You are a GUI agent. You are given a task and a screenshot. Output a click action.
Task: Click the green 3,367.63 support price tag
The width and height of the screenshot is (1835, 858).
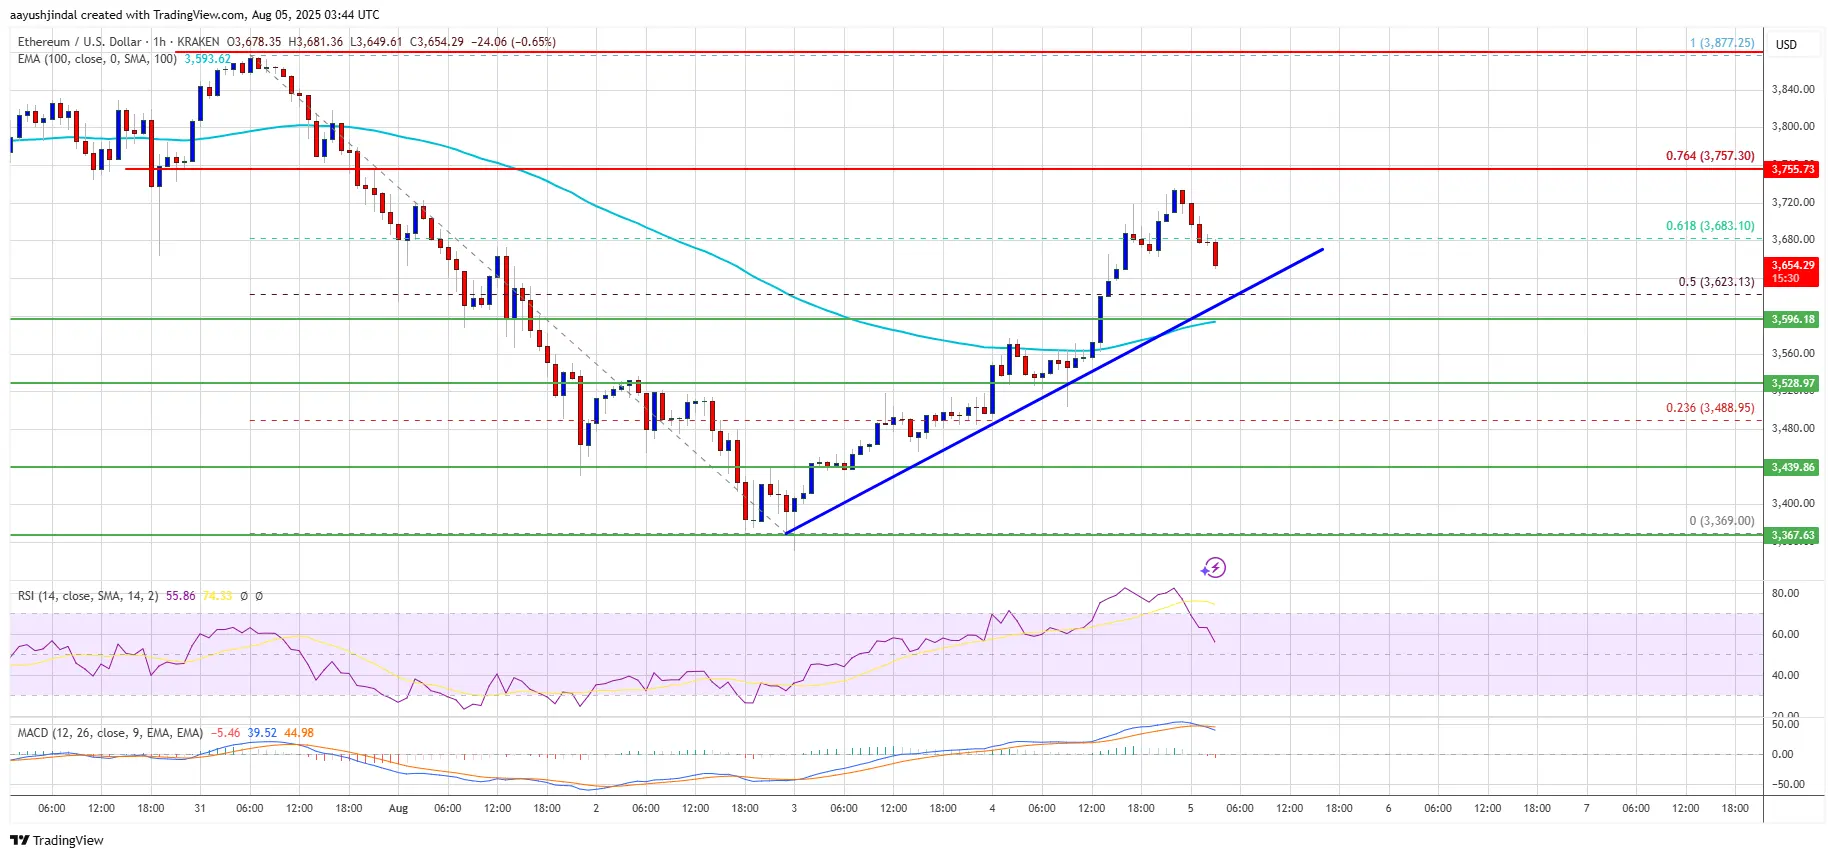[x=1792, y=535]
